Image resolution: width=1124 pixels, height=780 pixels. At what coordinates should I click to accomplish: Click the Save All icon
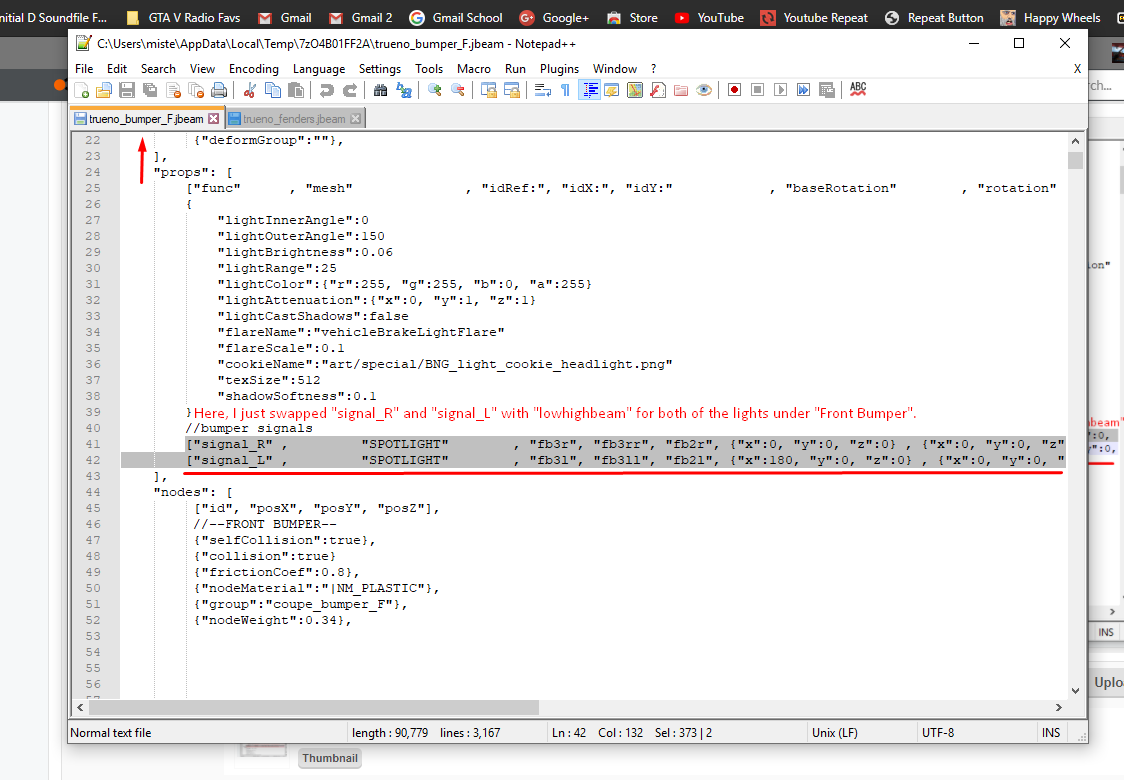150,90
